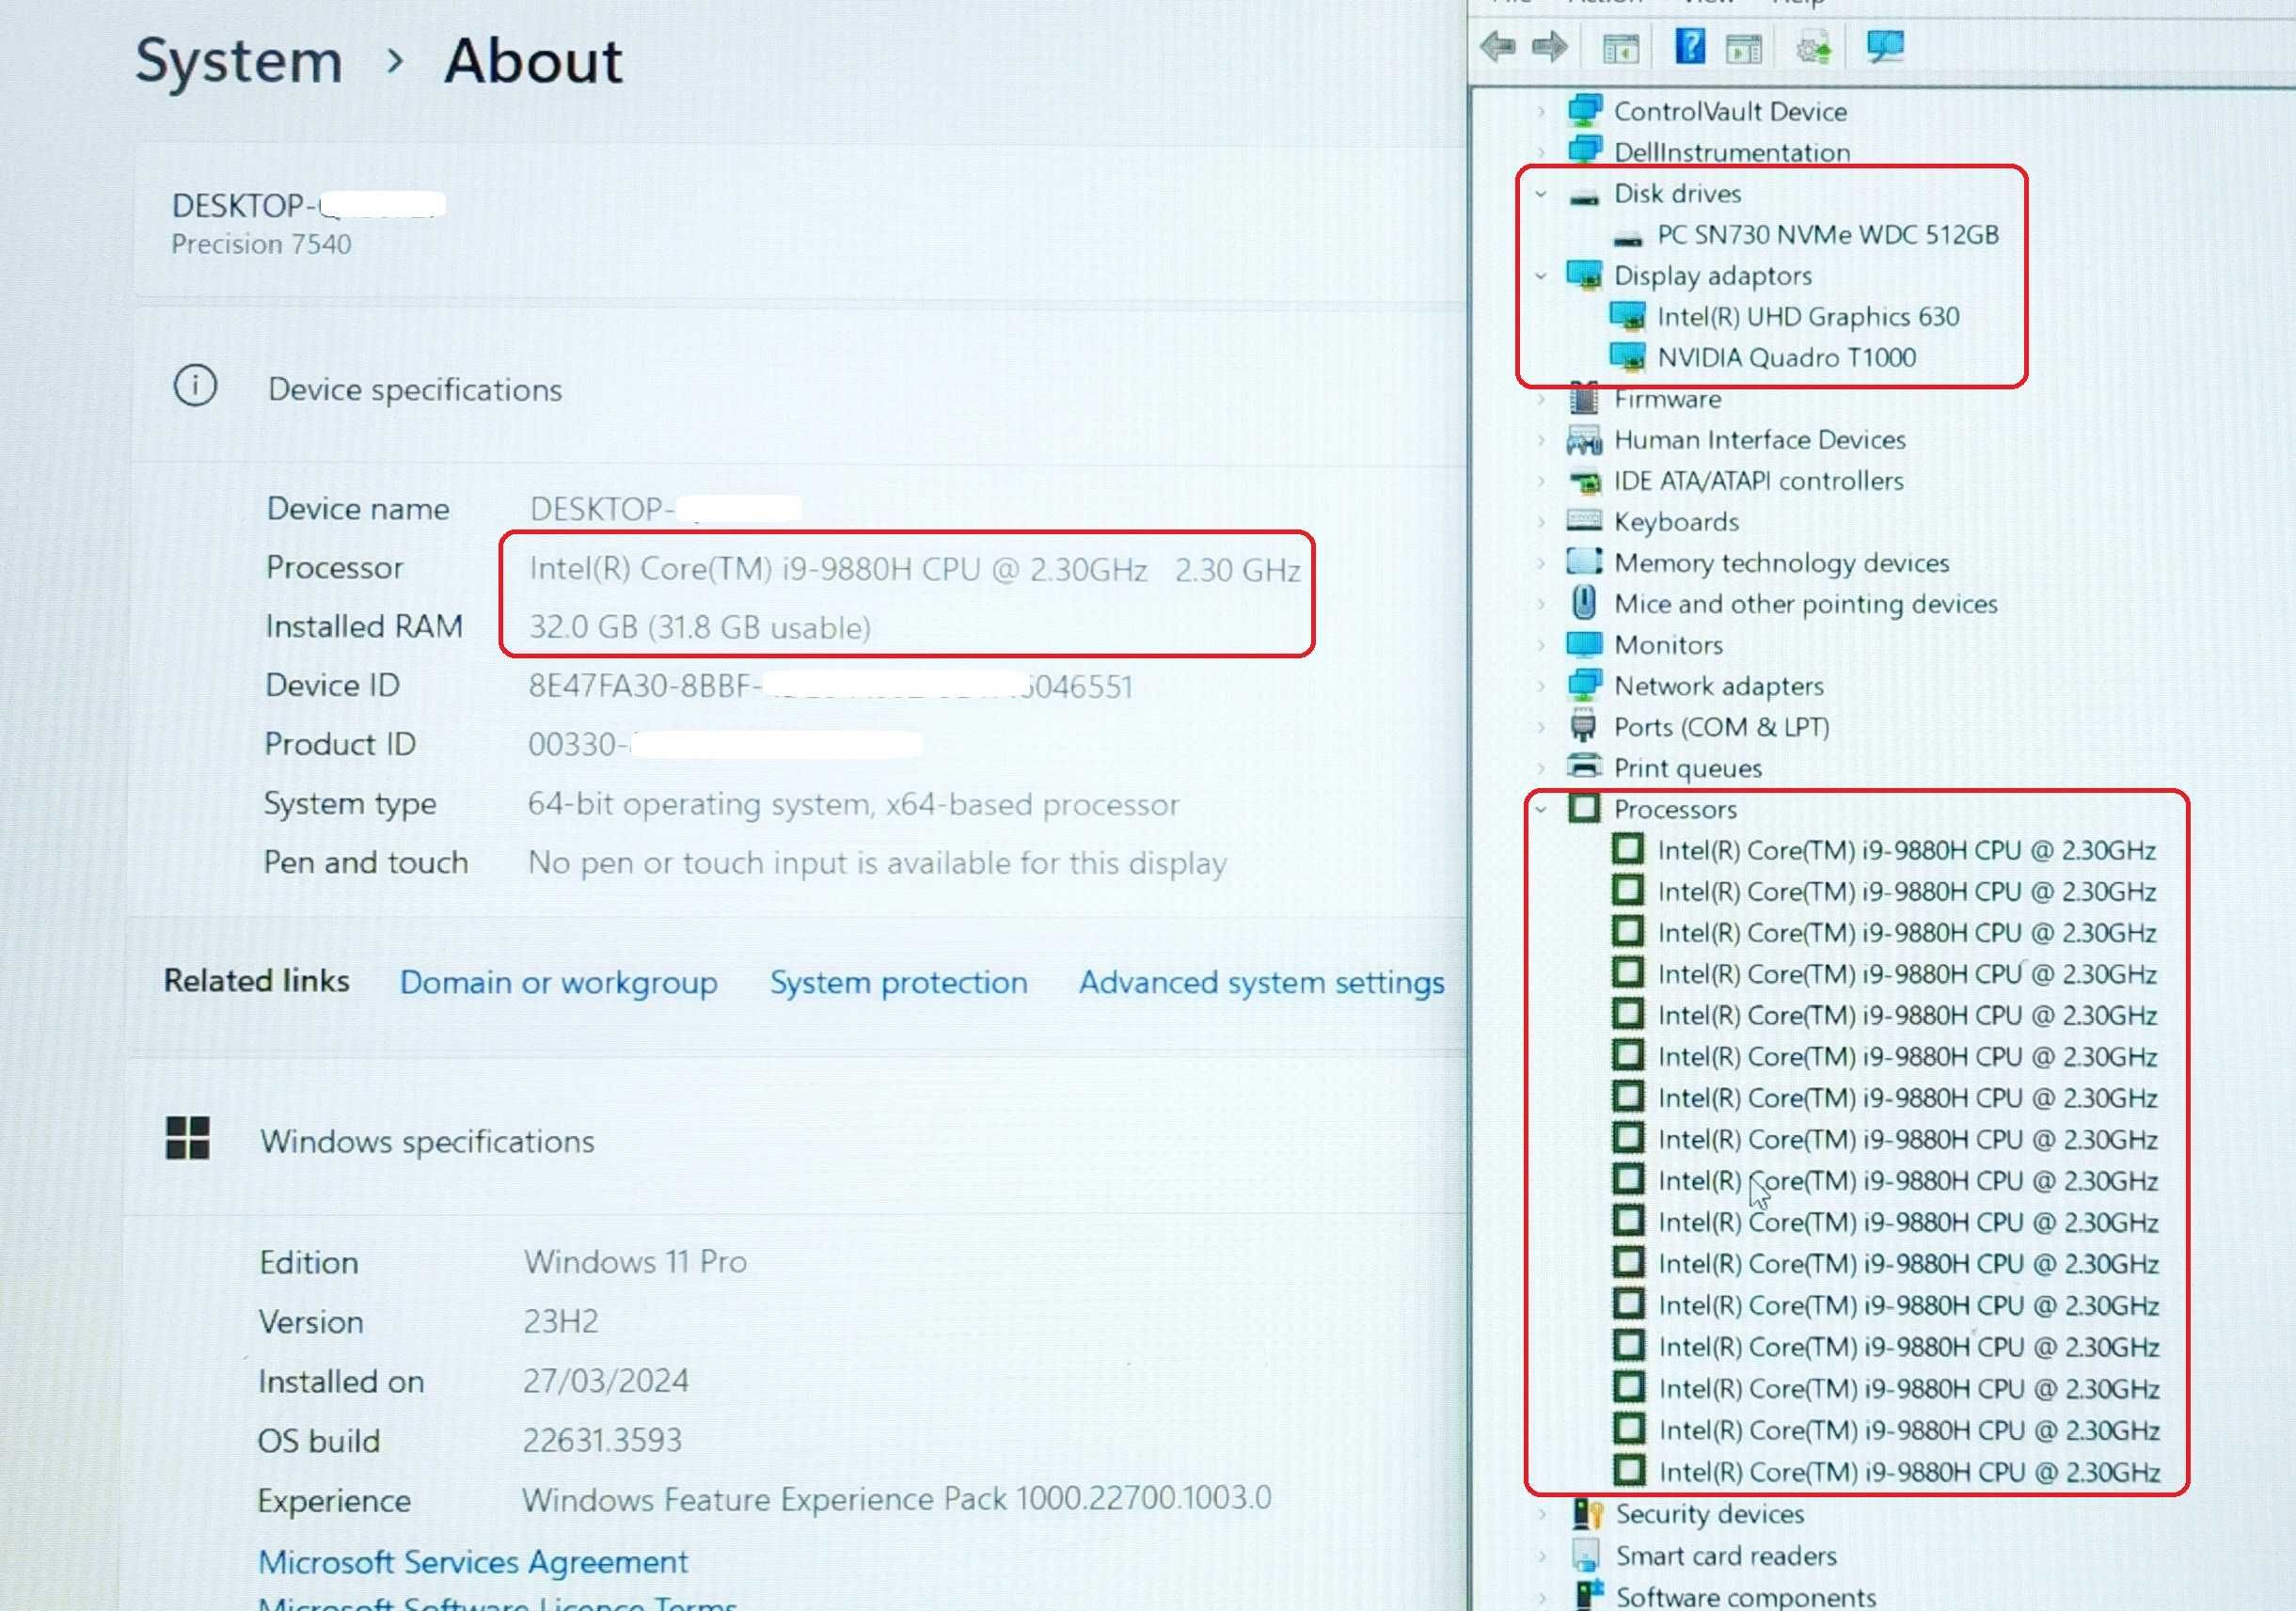2296x1611 pixels.
Task: Go back to System in breadcrumb
Action: (x=238, y=61)
